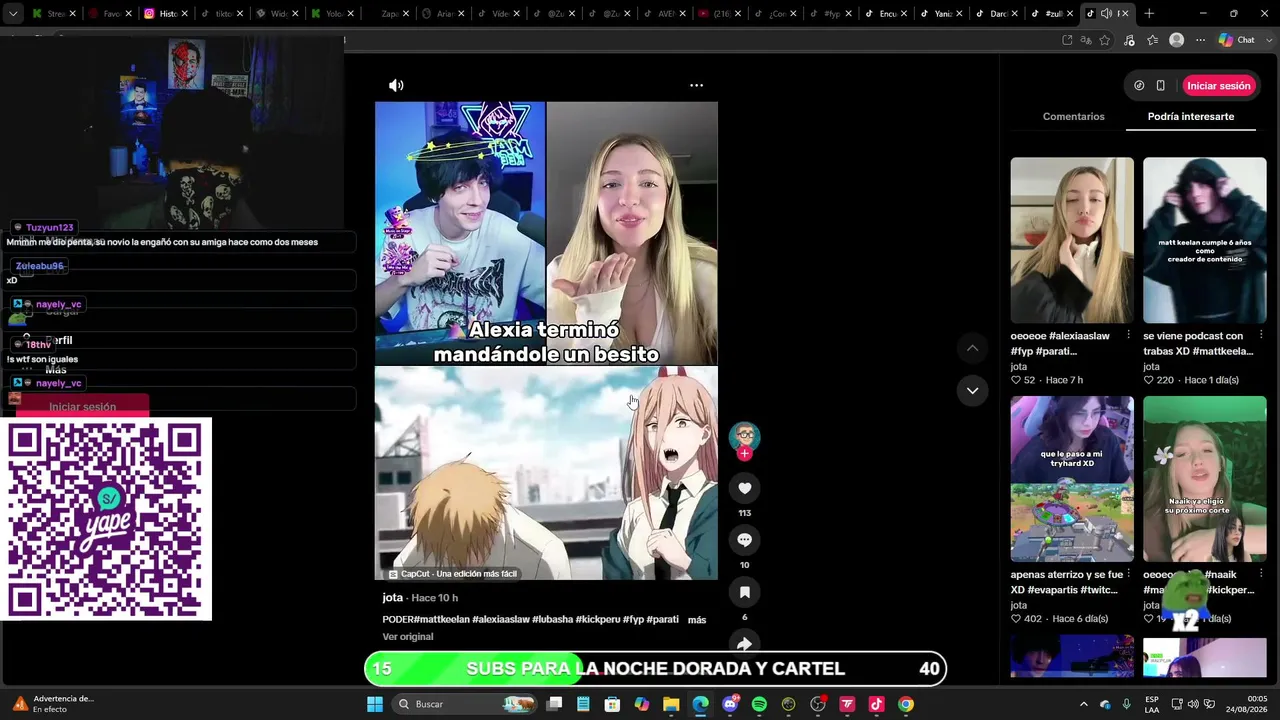Open the browser extensions icon
This screenshot has width=1280, height=720.
[1129, 40]
